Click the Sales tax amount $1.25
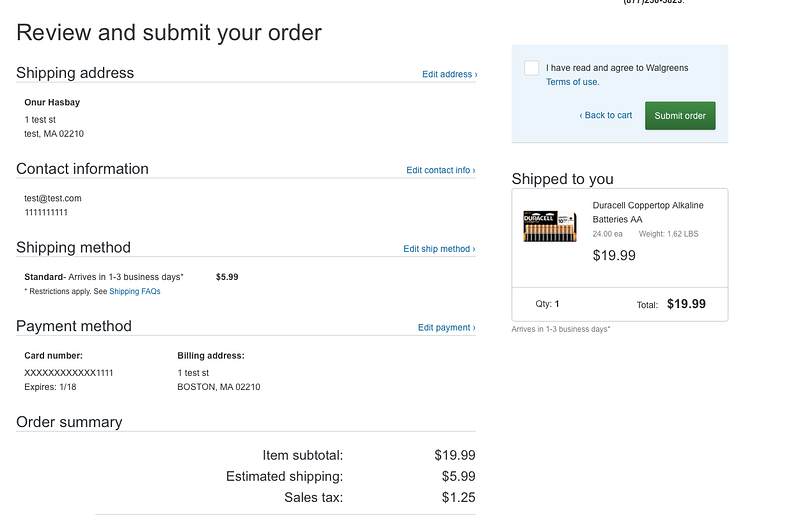 458,497
